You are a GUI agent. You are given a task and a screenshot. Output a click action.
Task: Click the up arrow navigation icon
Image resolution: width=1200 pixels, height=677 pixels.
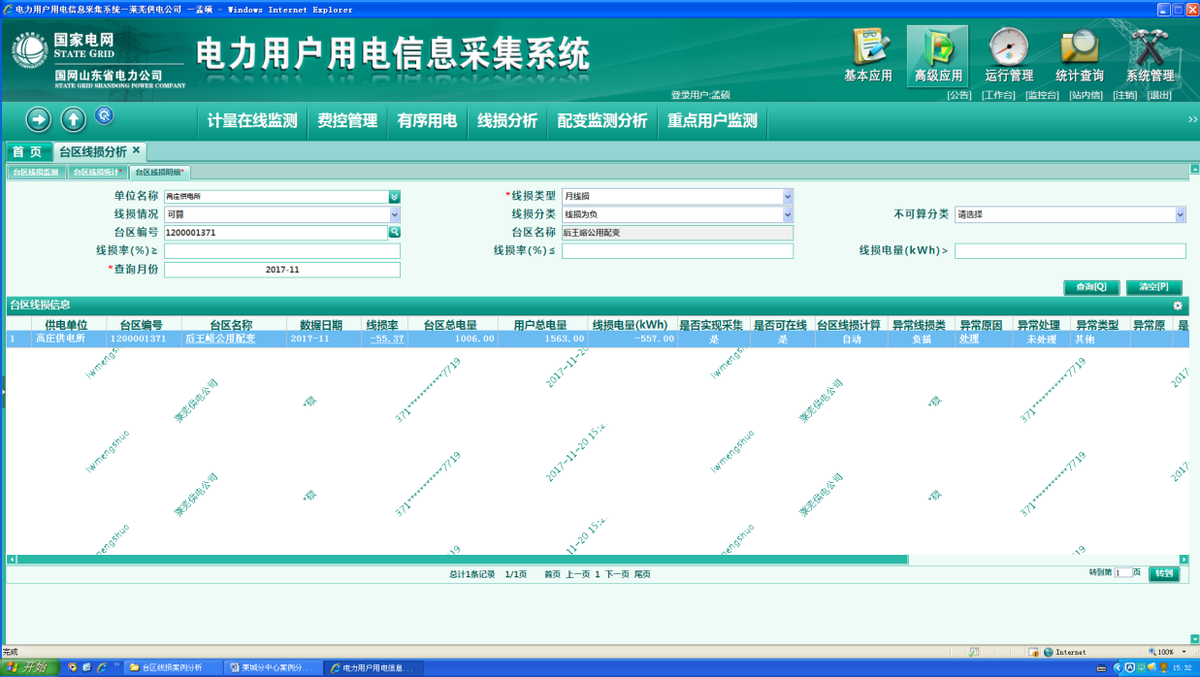tap(73, 120)
